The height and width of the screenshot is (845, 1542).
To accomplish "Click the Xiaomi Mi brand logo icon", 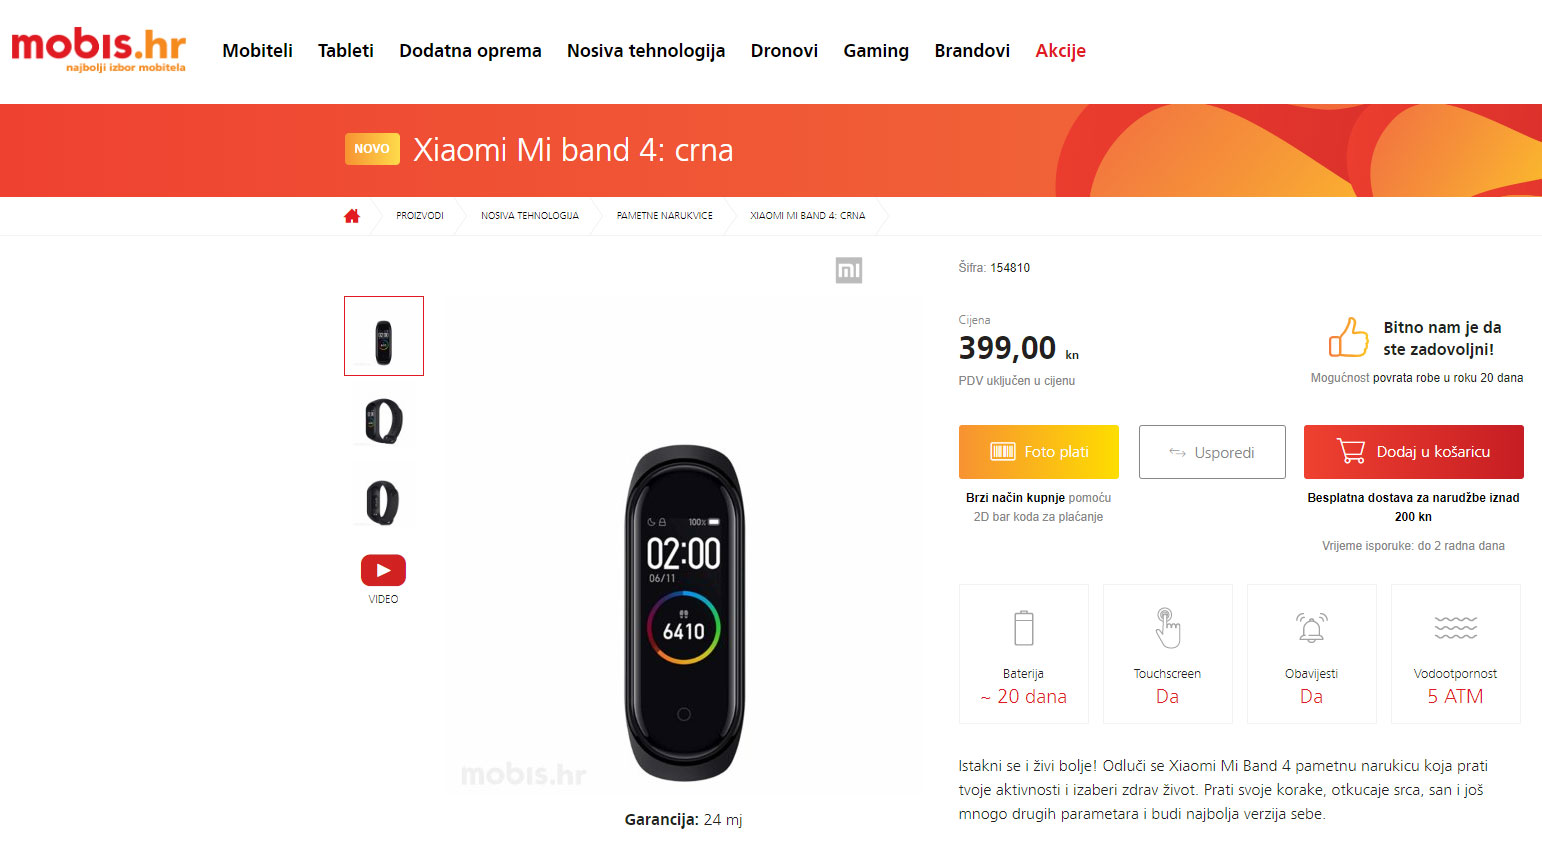I will 849,270.
